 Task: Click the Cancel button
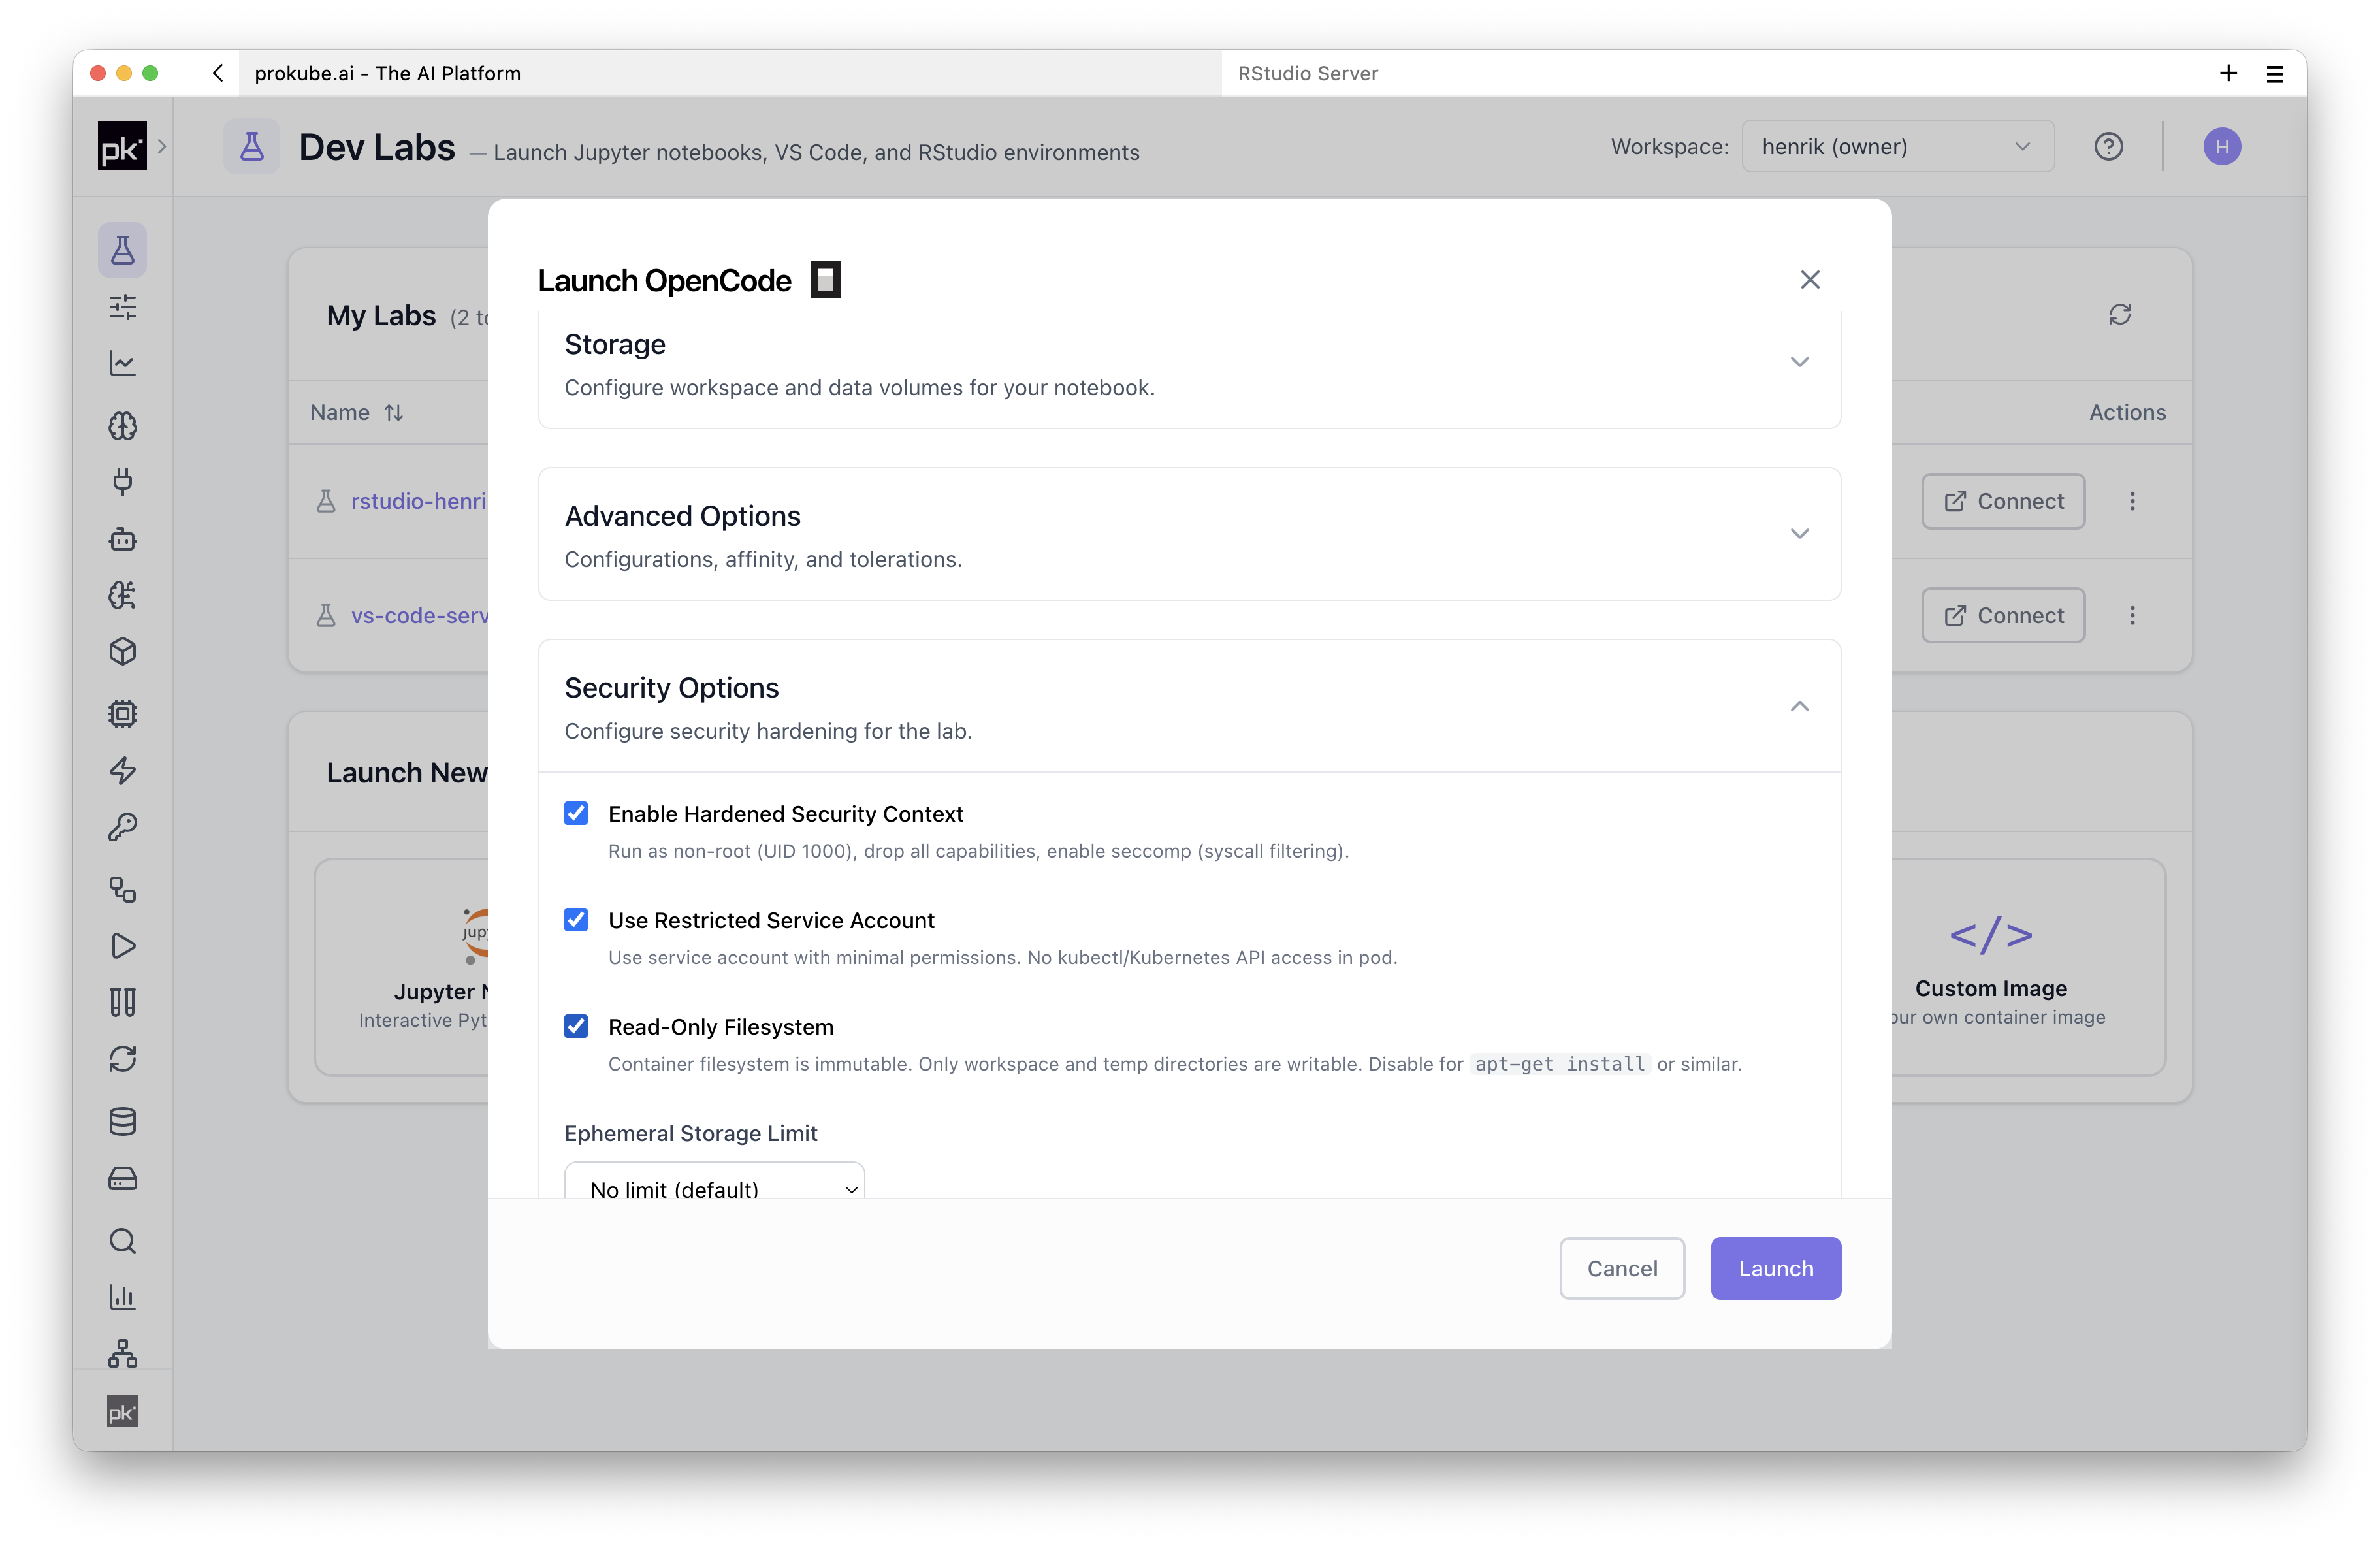click(1621, 1268)
